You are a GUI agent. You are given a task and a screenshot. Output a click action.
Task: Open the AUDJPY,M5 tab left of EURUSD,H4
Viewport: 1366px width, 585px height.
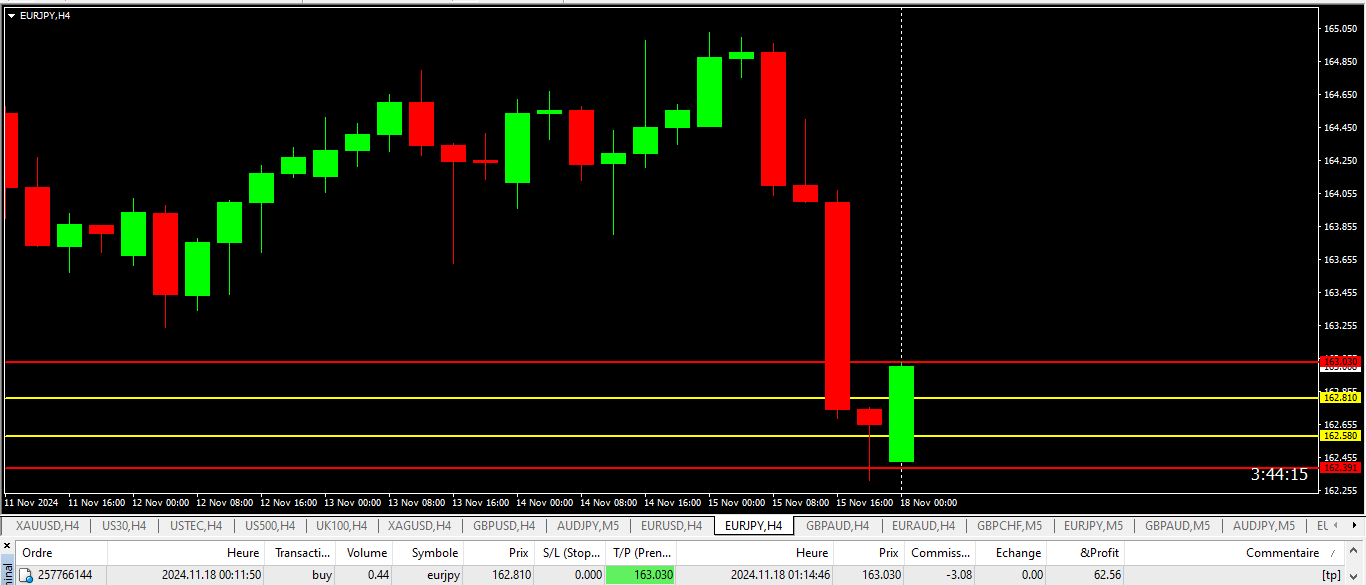[589, 526]
